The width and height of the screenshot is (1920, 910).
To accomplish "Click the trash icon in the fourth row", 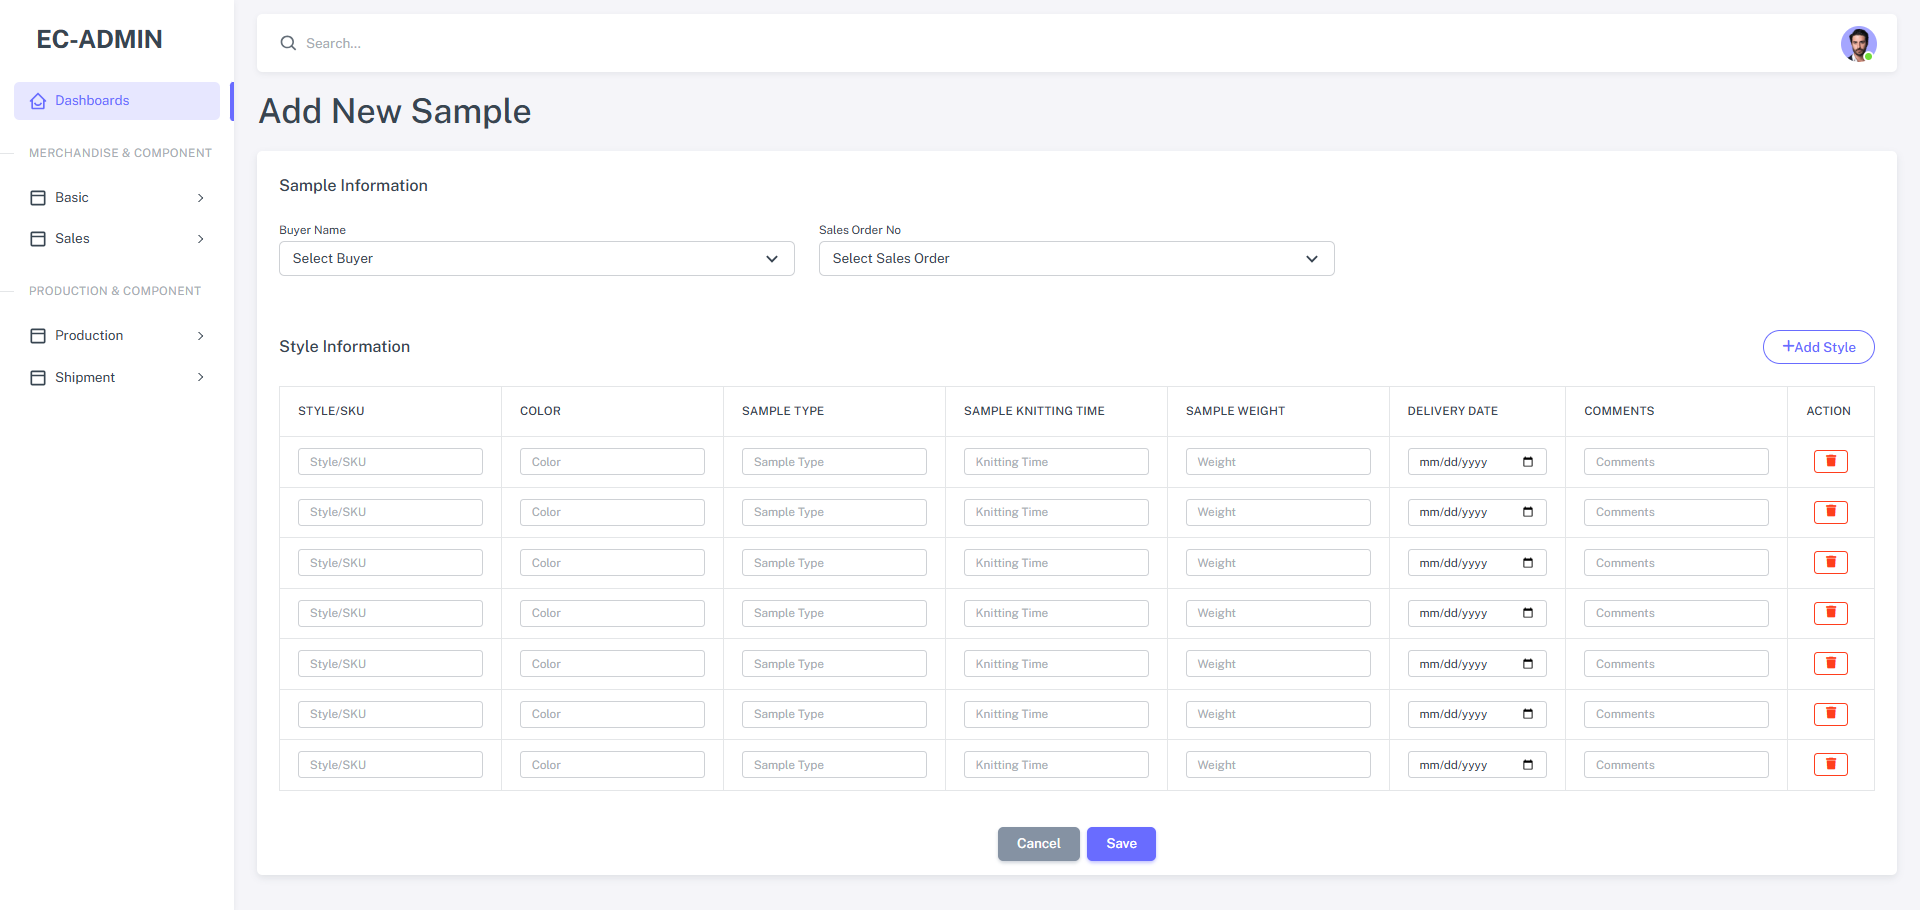I will [x=1830, y=613].
